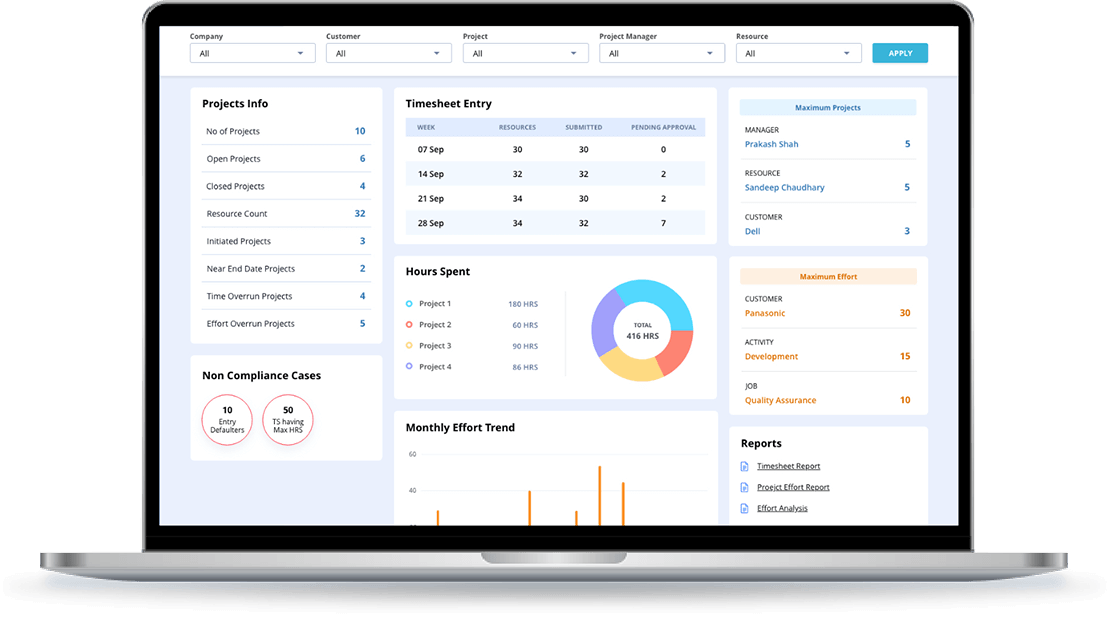Open the Customer filter dropdown

coord(388,52)
